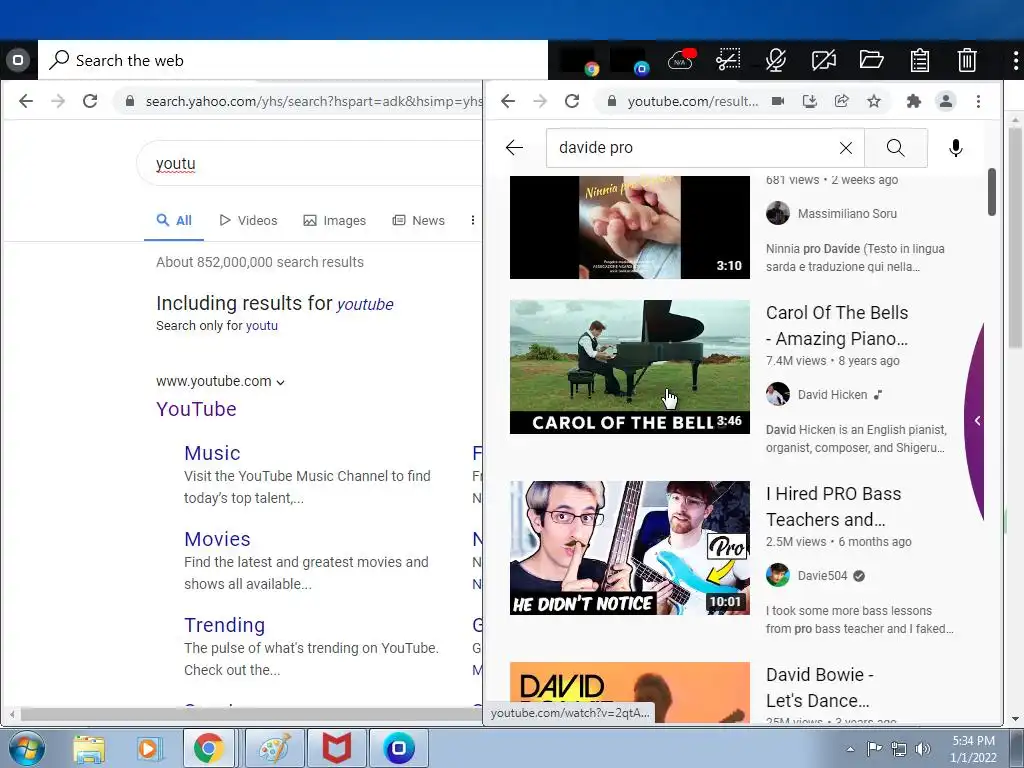
Task: Click the YouTube voice search microphone
Action: point(955,148)
